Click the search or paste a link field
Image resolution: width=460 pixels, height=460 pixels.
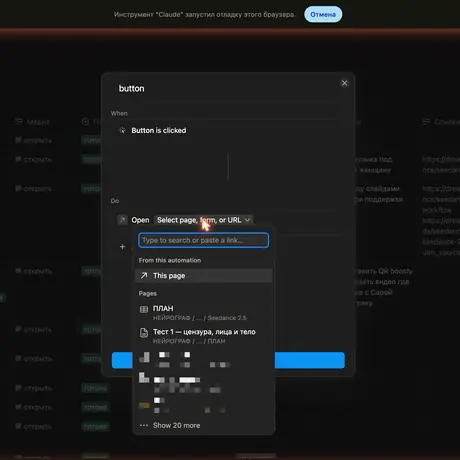point(203,240)
